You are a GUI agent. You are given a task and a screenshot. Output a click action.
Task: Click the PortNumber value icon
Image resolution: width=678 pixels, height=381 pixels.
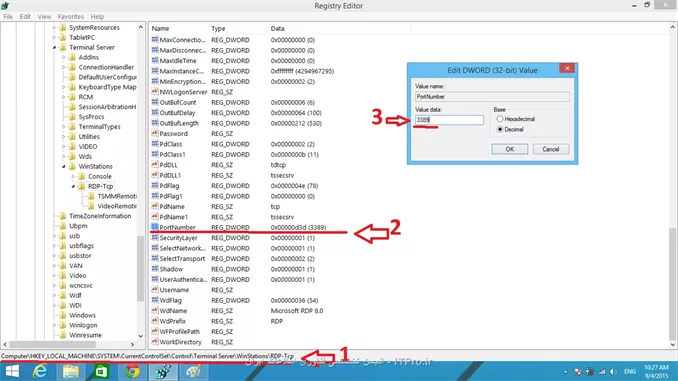pyautogui.click(x=155, y=227)
